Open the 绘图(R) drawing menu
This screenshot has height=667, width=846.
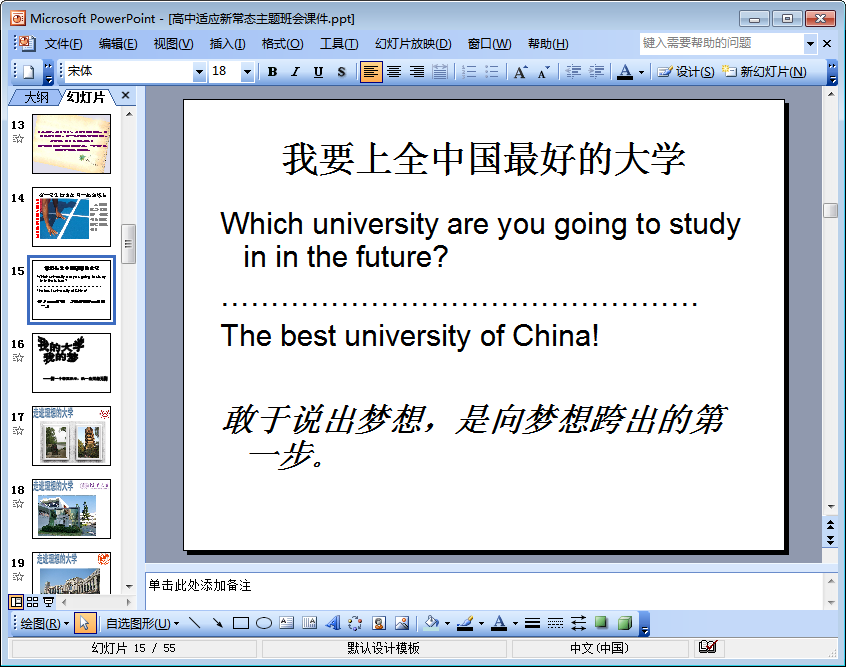pos(45,623)
